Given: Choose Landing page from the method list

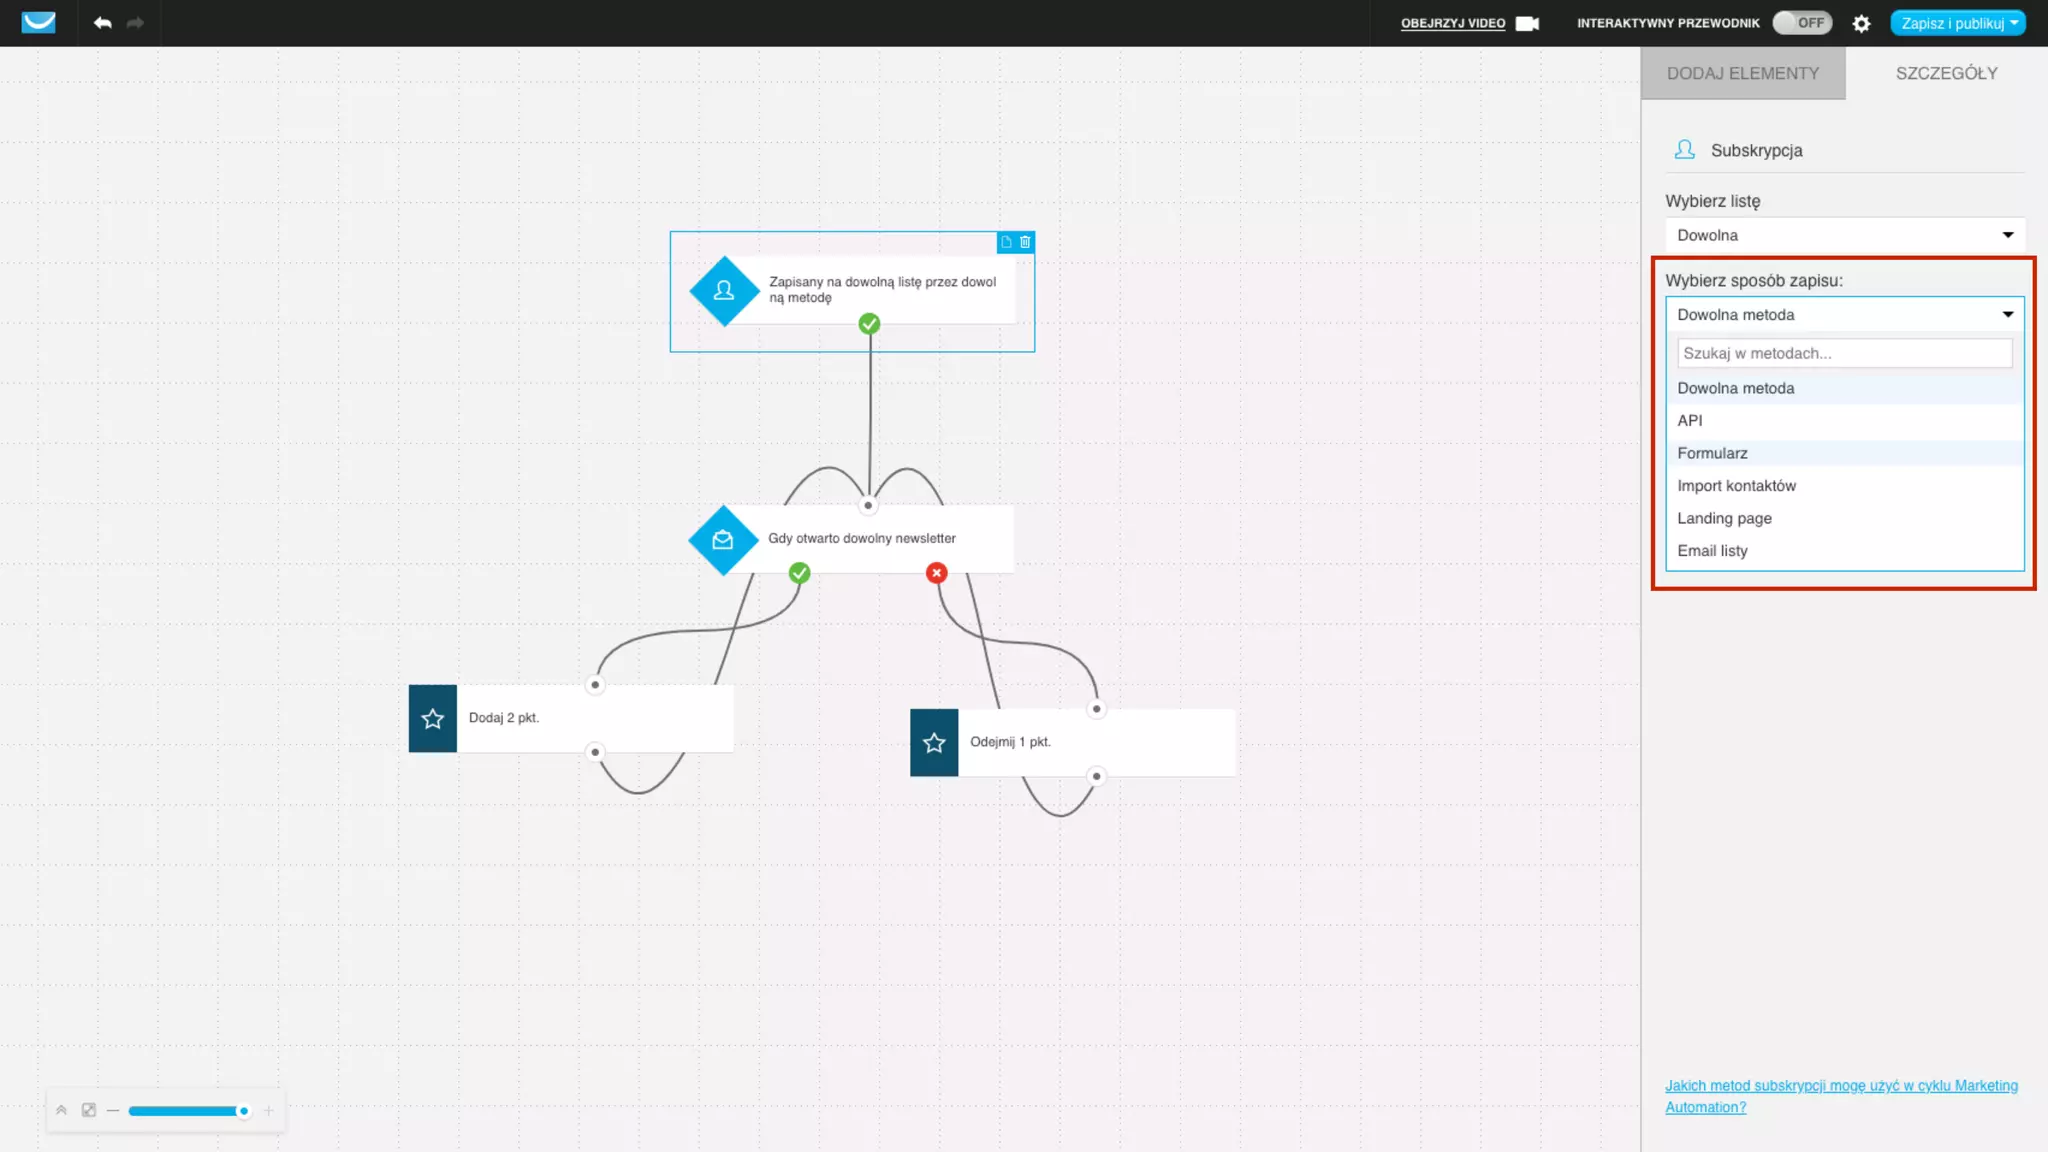Looking at the screenshot, I should pos(1724,518).
